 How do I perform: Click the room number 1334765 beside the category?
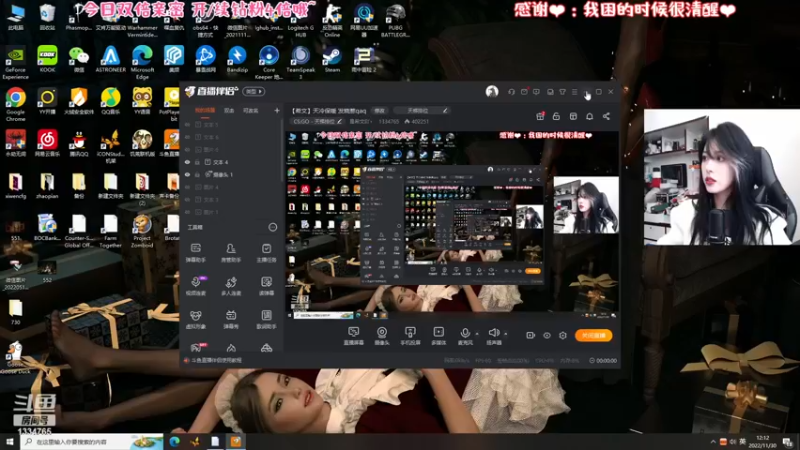389,121
